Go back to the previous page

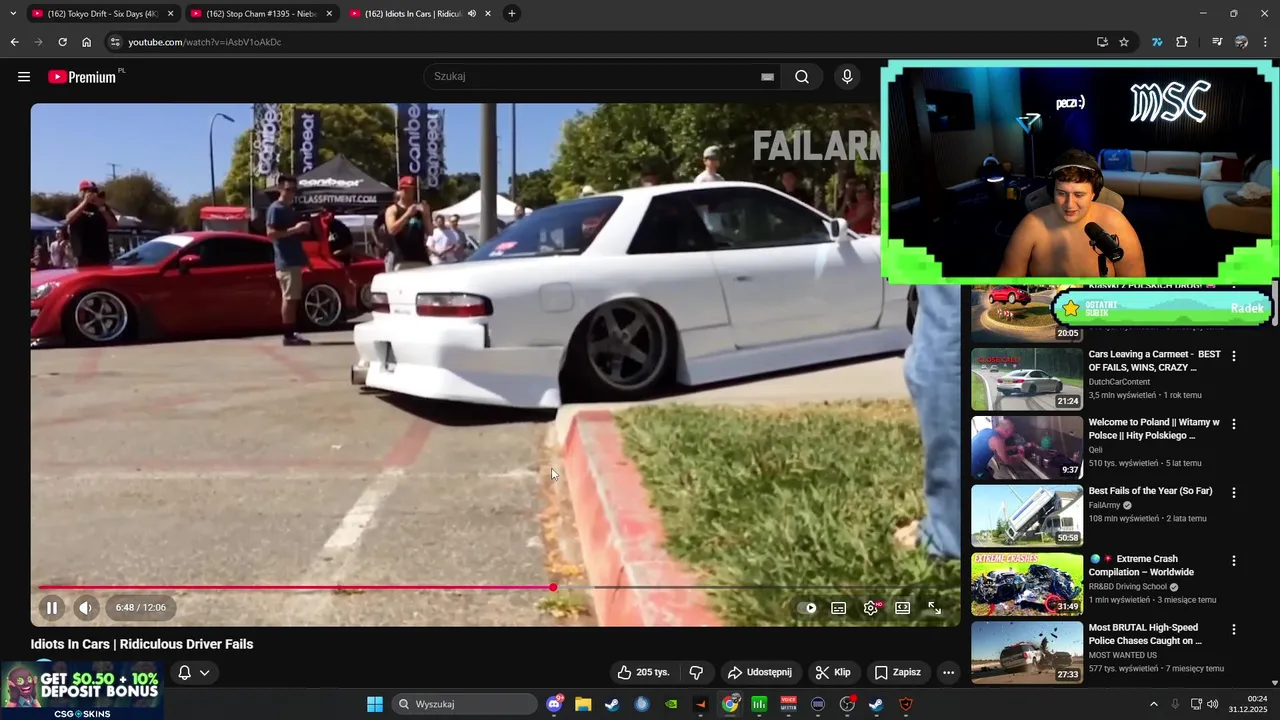[14, 42]
